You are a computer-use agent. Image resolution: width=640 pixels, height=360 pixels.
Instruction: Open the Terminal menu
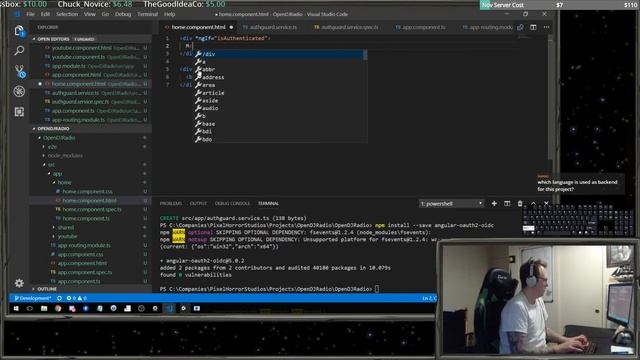pos(147,14)
